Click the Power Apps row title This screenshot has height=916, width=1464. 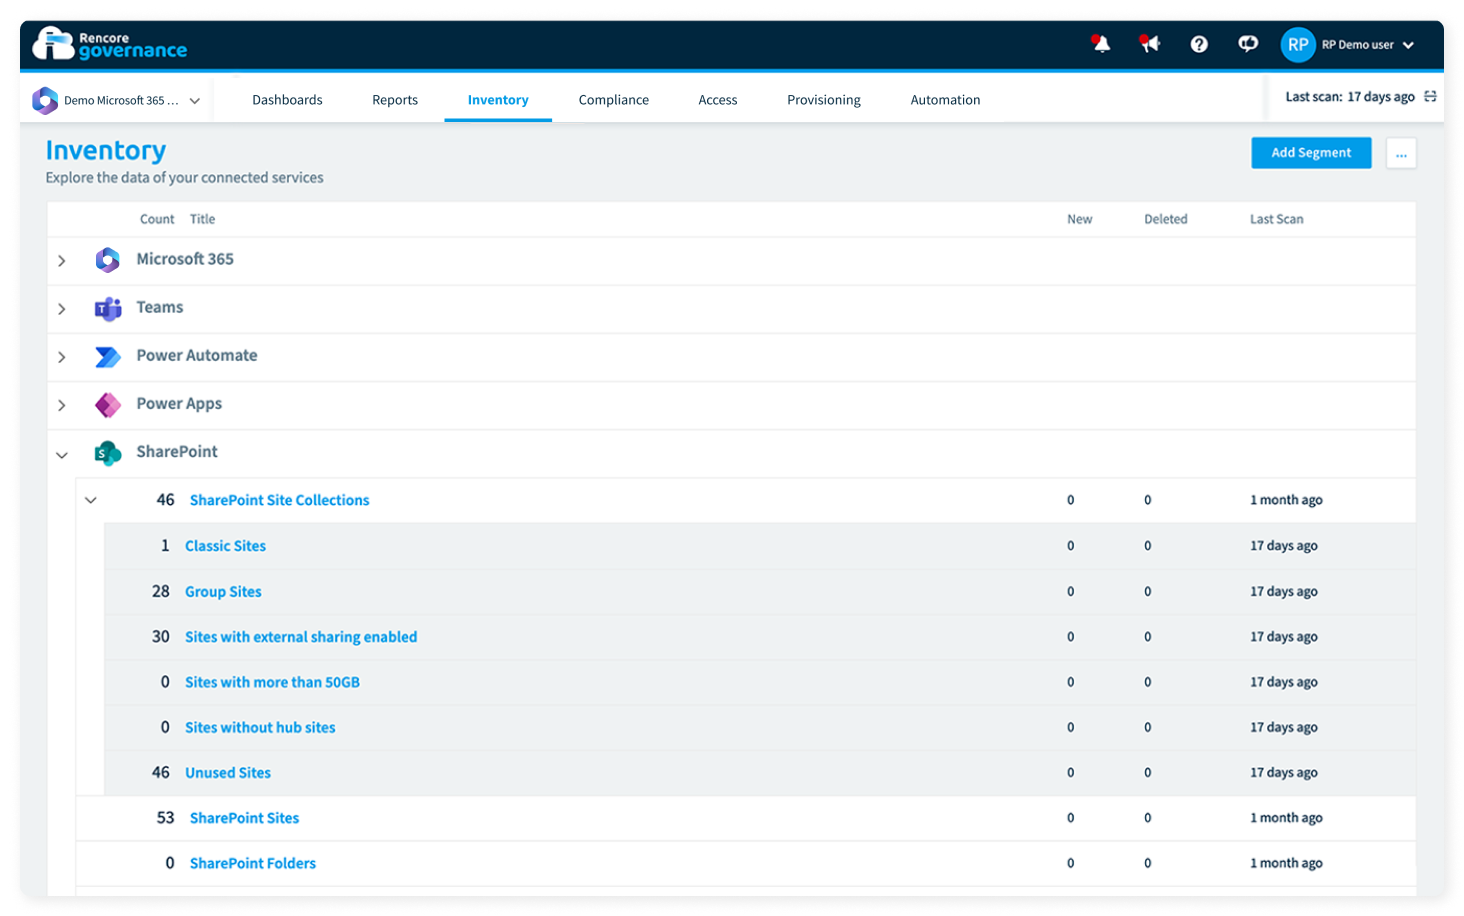(x=179, y=404)
